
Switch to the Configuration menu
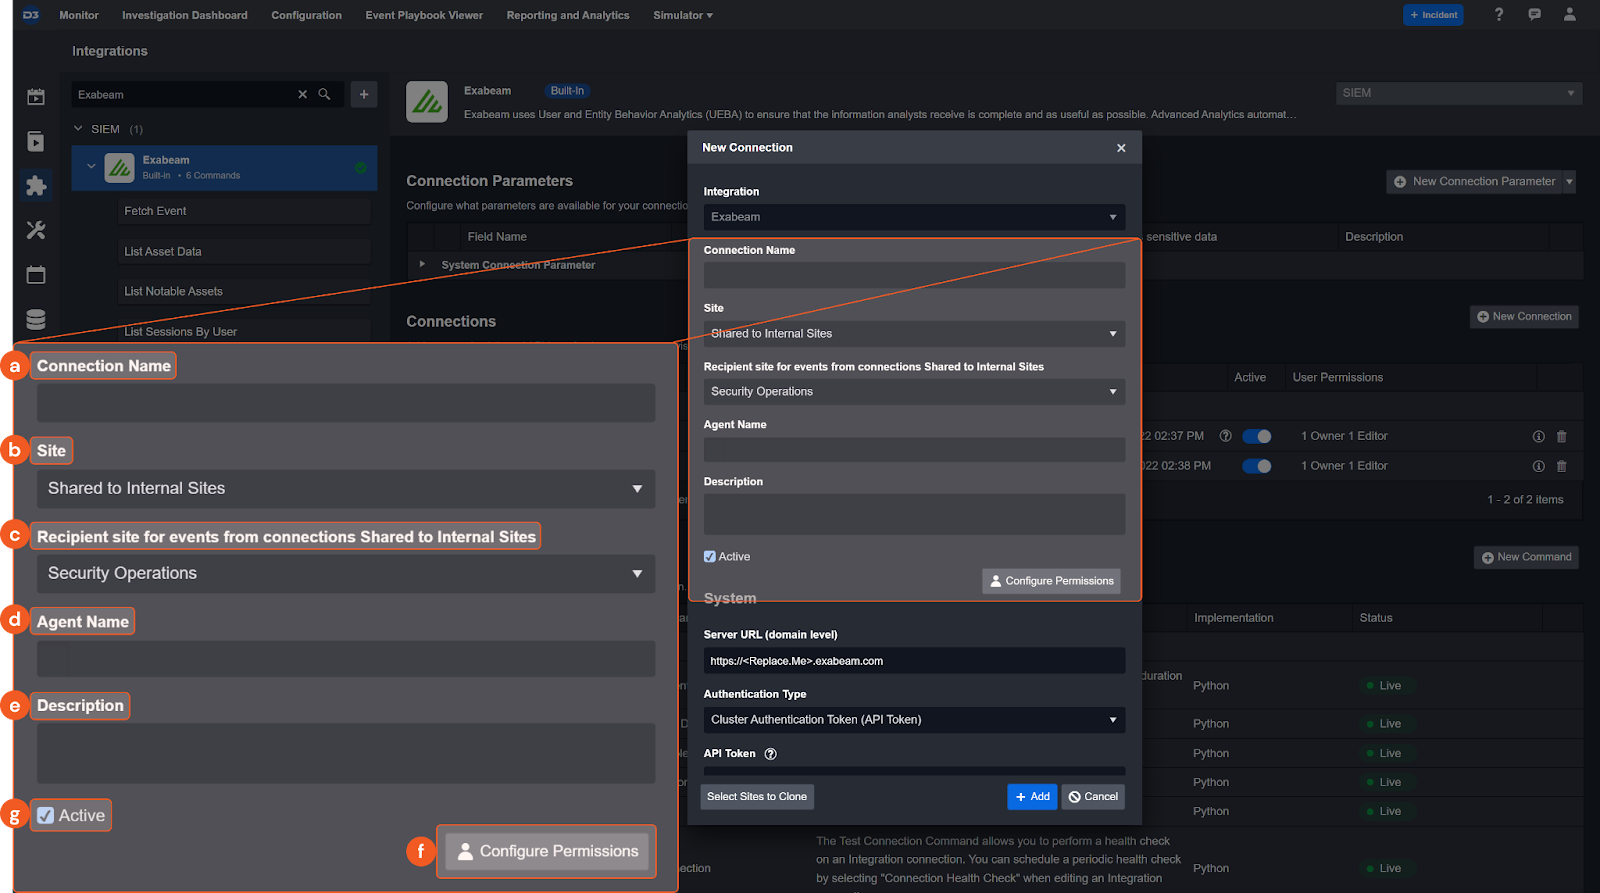tap(306, 15)
